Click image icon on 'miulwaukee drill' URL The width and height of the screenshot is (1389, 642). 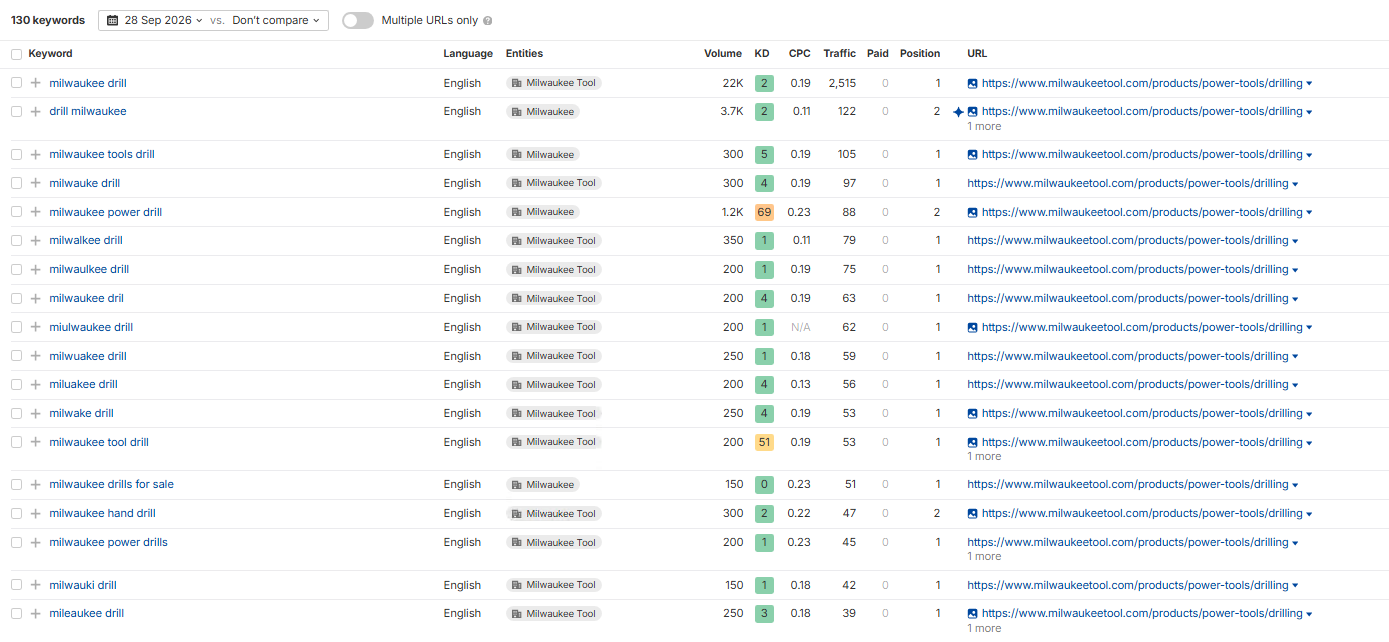(972, 327)
